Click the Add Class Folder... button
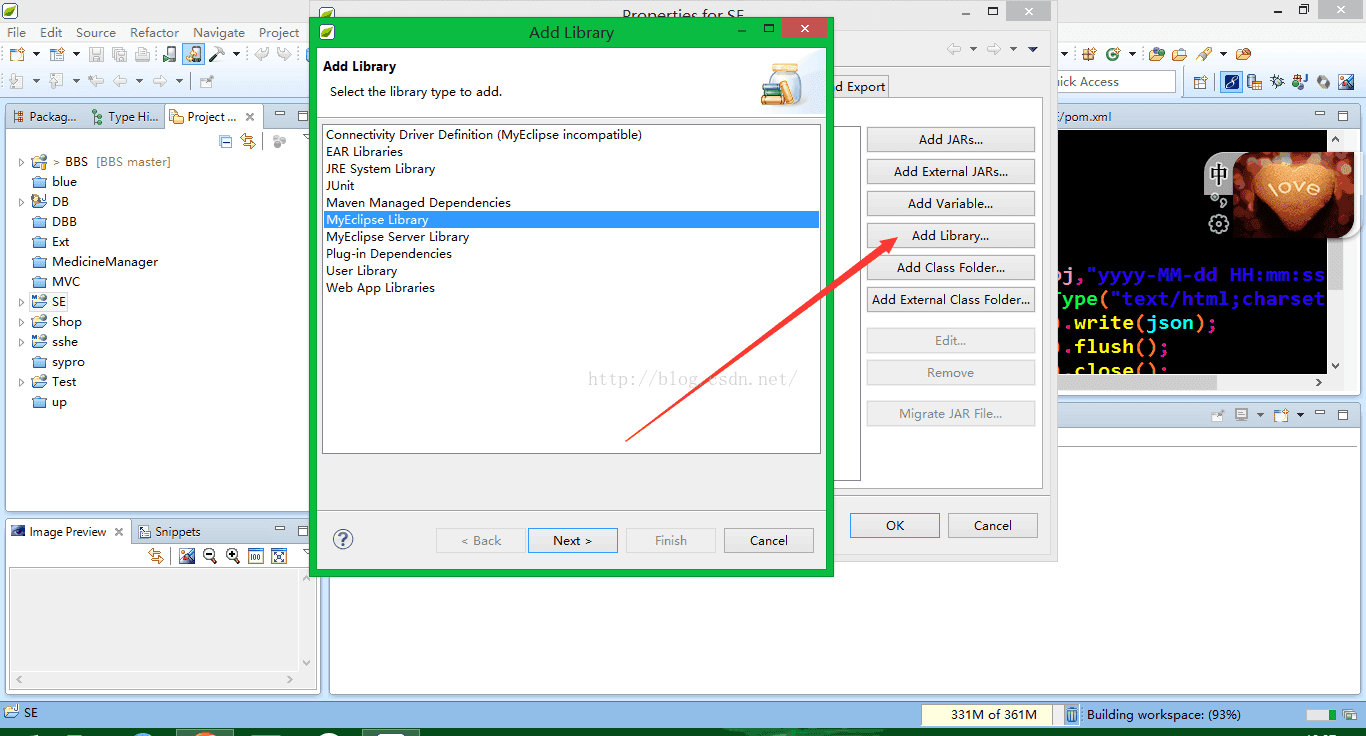Viewport: 1366px width, 736px height. (950, 267)
